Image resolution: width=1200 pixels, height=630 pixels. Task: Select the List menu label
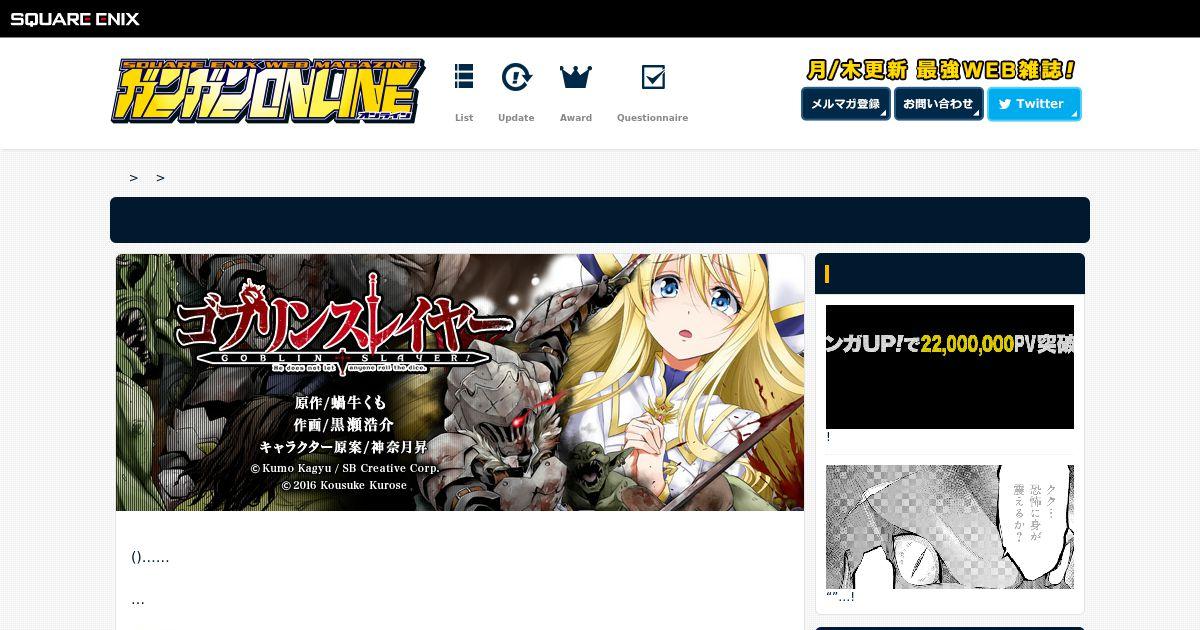coord(464,118)
